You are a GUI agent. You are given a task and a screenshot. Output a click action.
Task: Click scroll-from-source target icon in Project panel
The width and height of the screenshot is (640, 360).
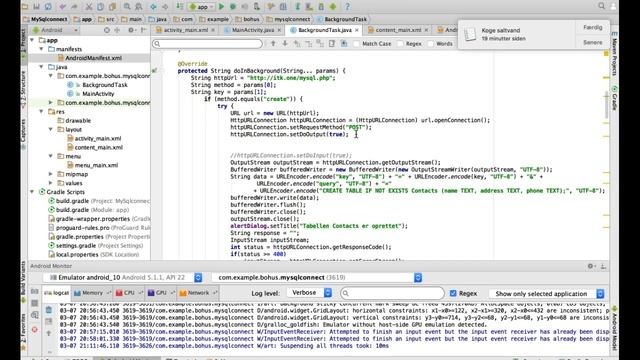click(x=107, y=30)
